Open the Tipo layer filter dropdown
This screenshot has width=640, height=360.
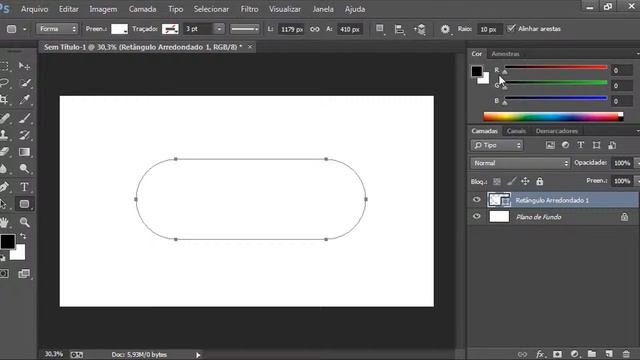pyautogui.click(x=497, y=145)
